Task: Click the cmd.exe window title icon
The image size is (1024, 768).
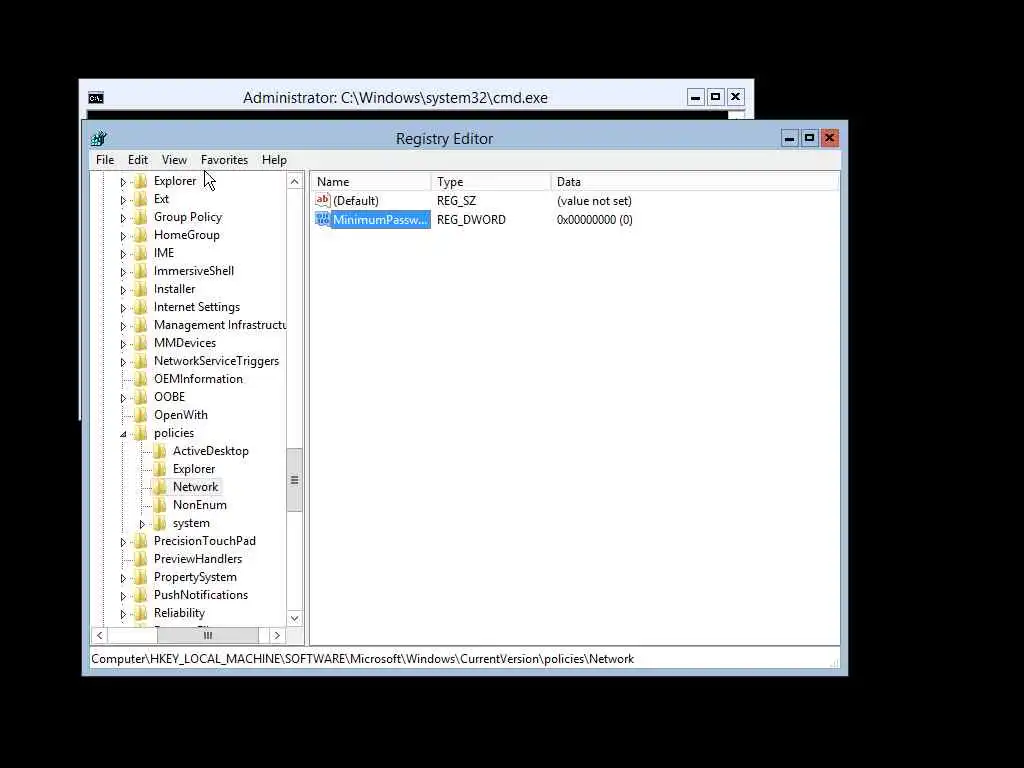Action: pyautogui.click(x=96, y=98)
